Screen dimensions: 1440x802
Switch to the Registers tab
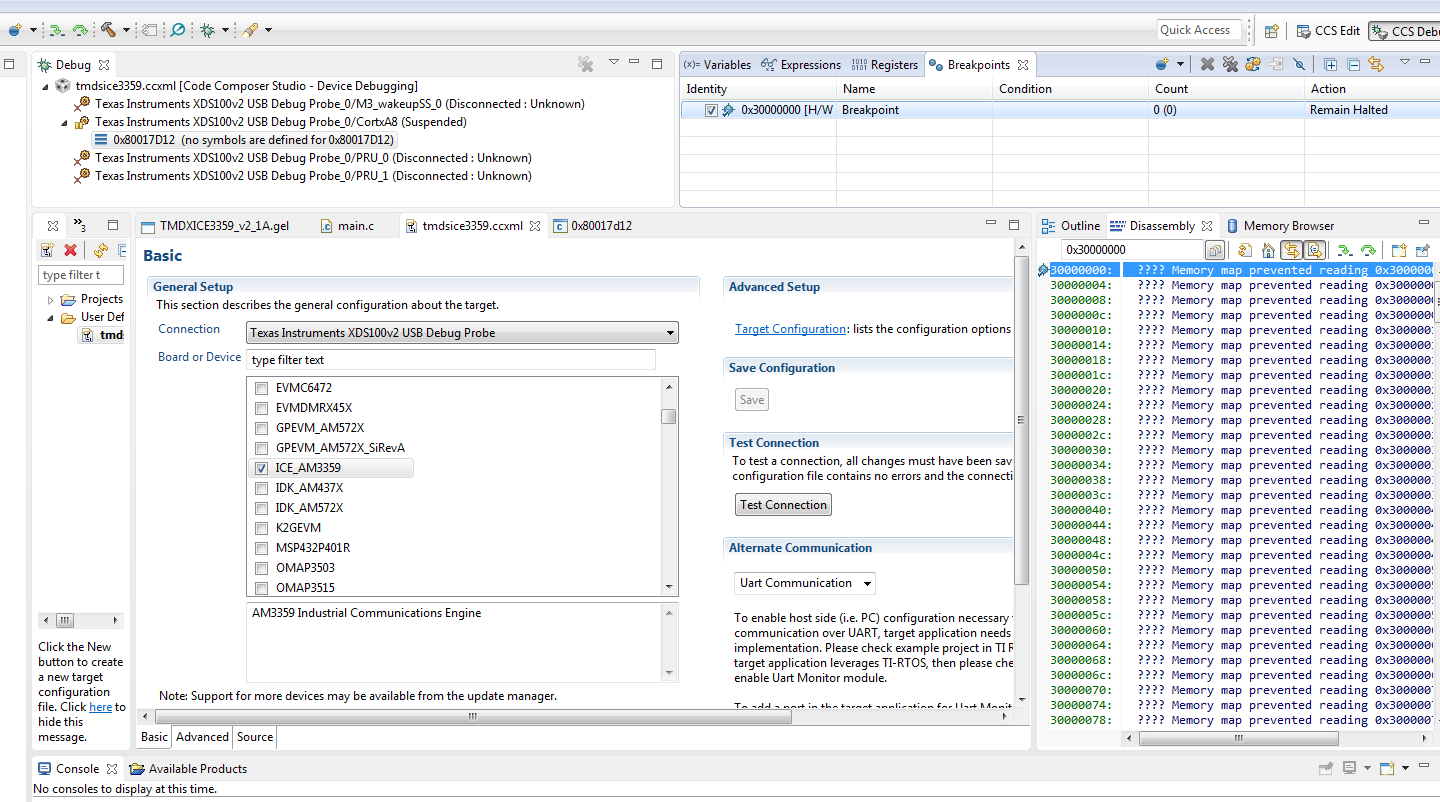point(884,65)
